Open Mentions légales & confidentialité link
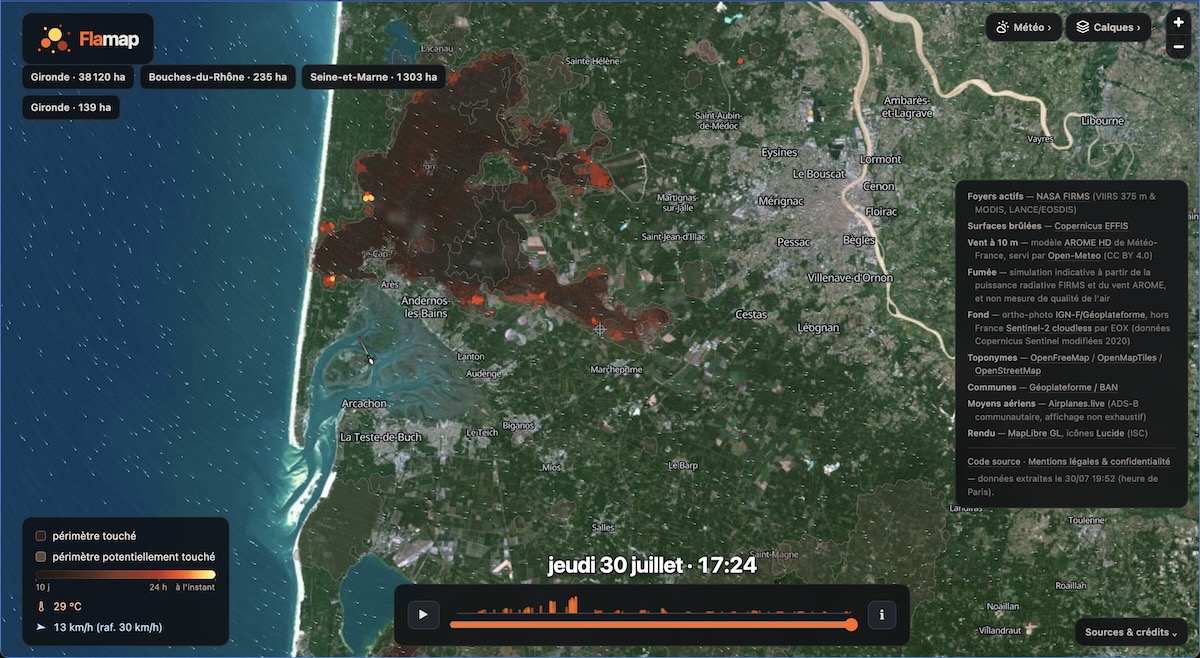 (1099, 462)
